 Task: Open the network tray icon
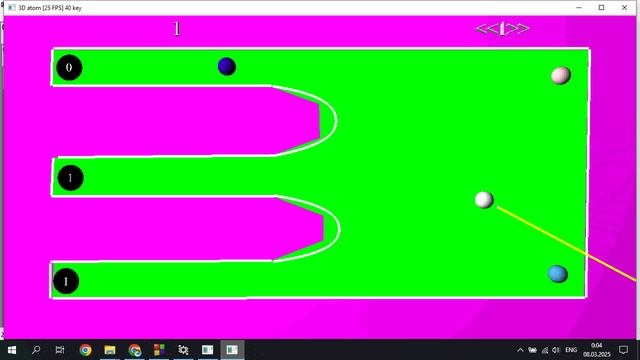(x=544, y=350)
